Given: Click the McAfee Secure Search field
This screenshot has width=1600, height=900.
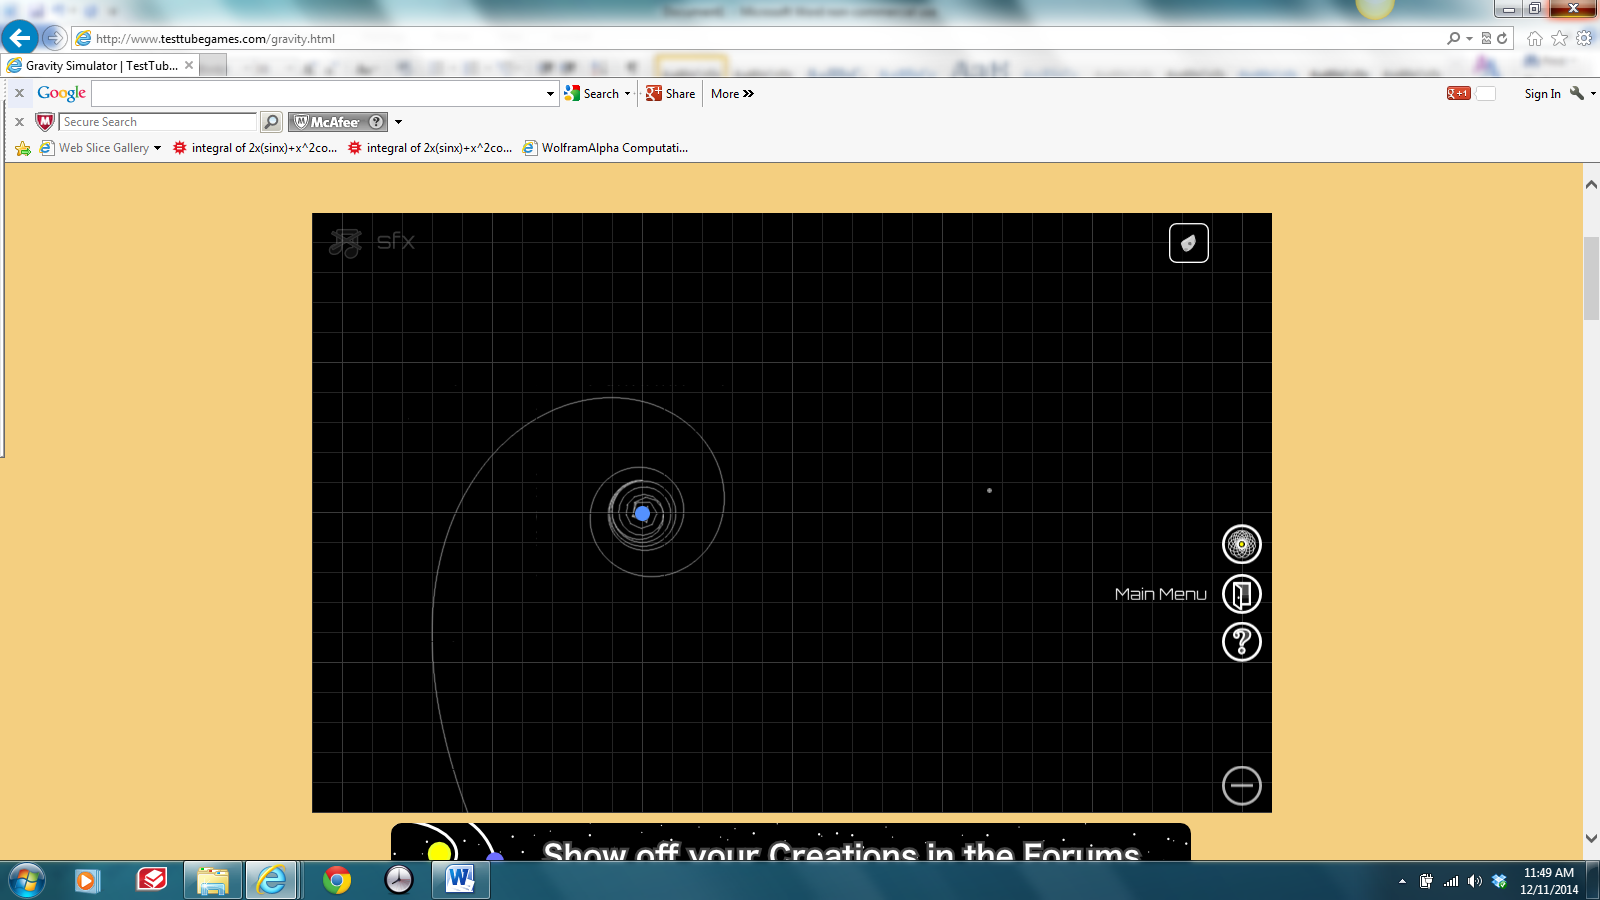Looking at the screenshot, I should 158,122.
